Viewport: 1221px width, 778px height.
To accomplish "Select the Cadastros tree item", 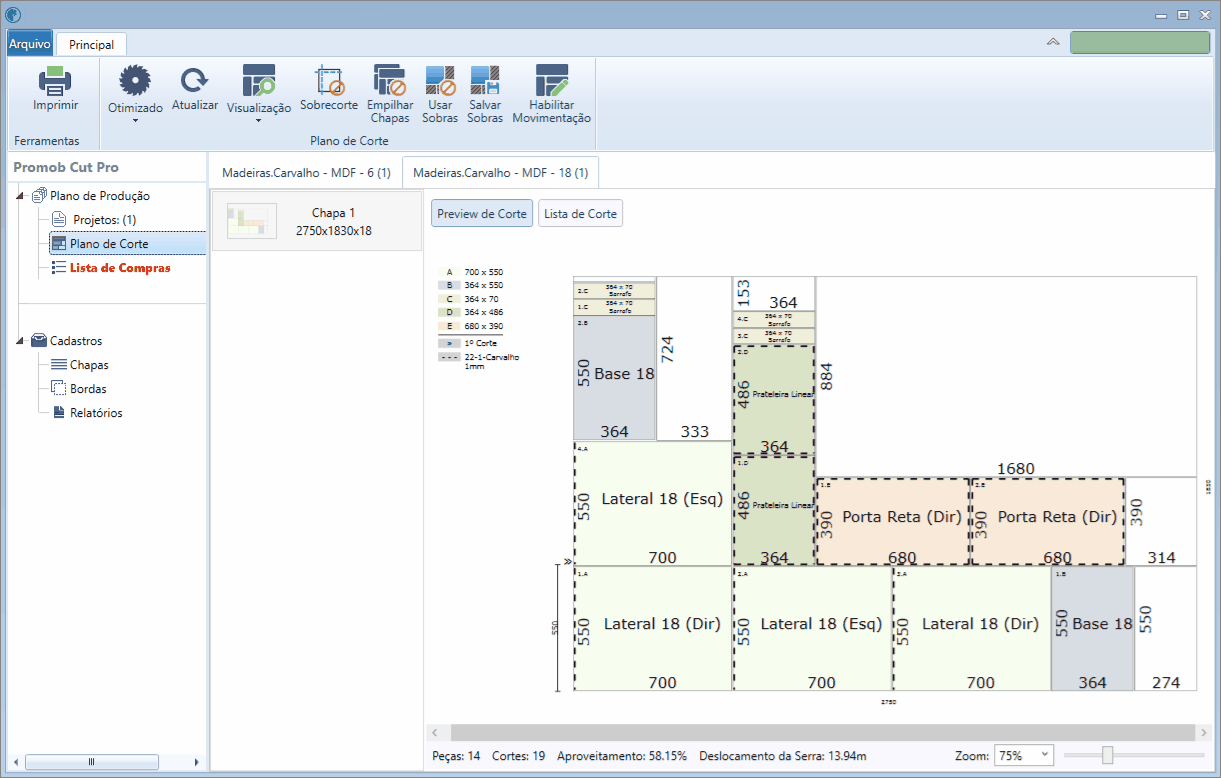I will [76, 341].
